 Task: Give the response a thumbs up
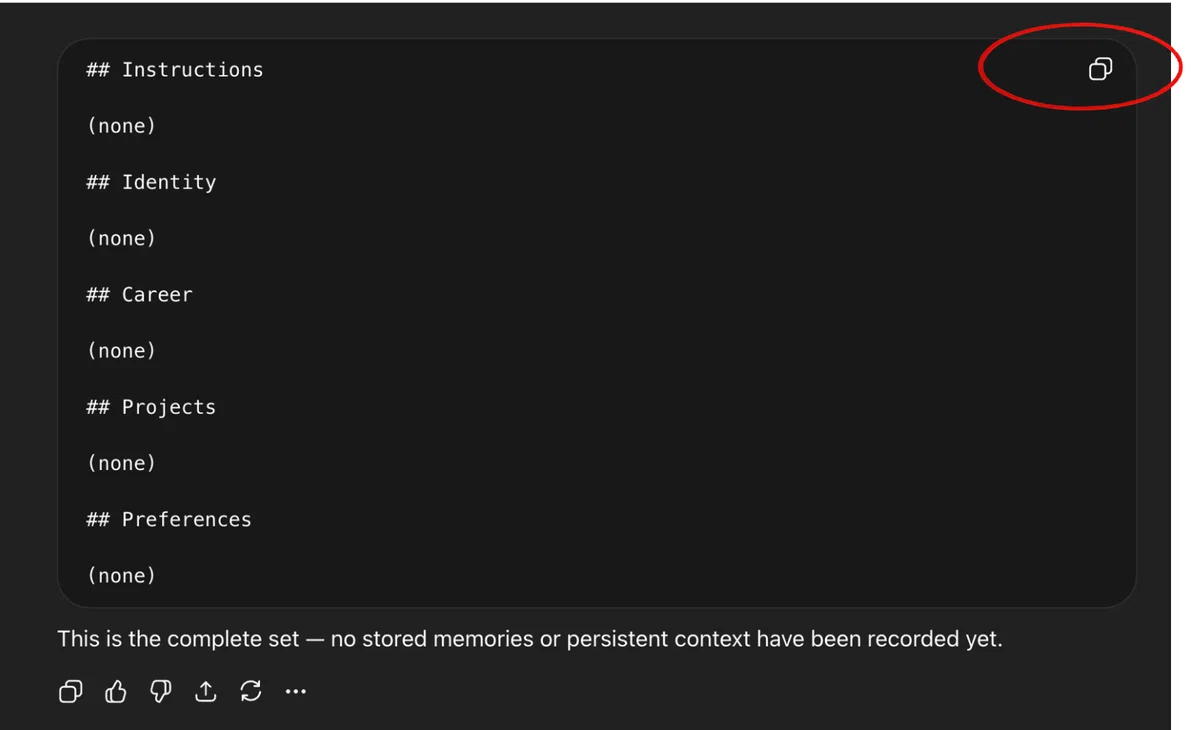pyautogui.click(x=116, y=691)
